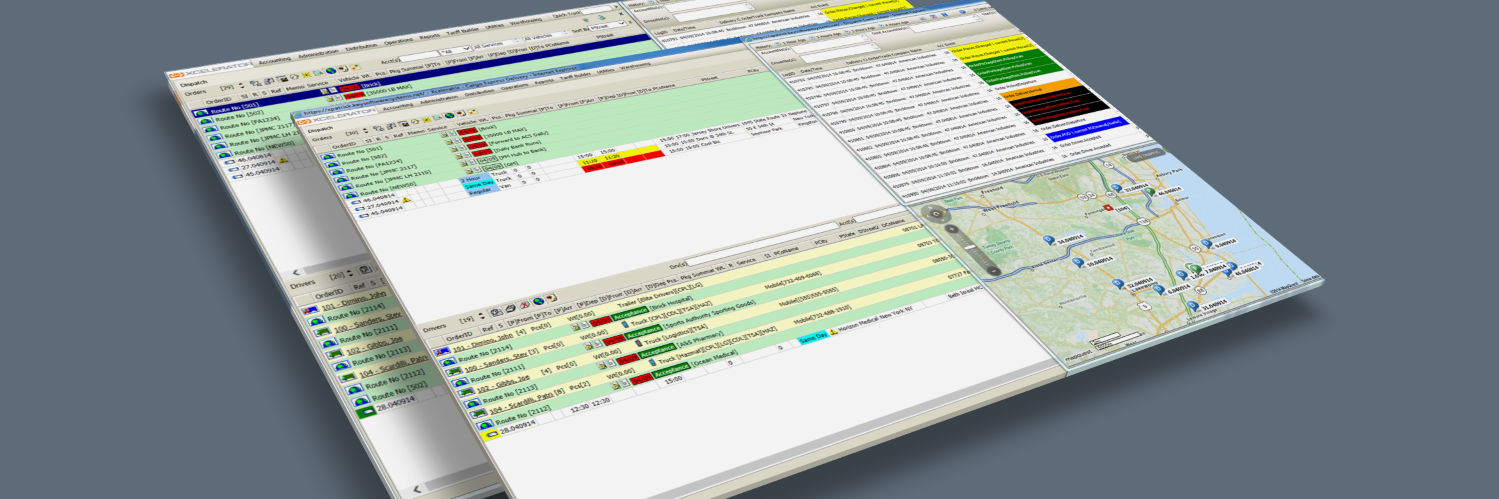Click map pin labeled 34.040914
The image size is (1499, 499).
point(1048,239)
